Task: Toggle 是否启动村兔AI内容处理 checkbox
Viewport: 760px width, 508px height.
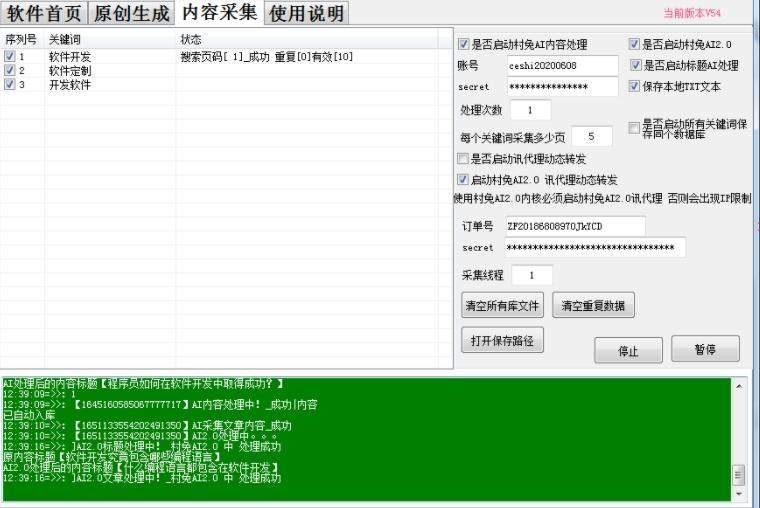Action: 463,44
